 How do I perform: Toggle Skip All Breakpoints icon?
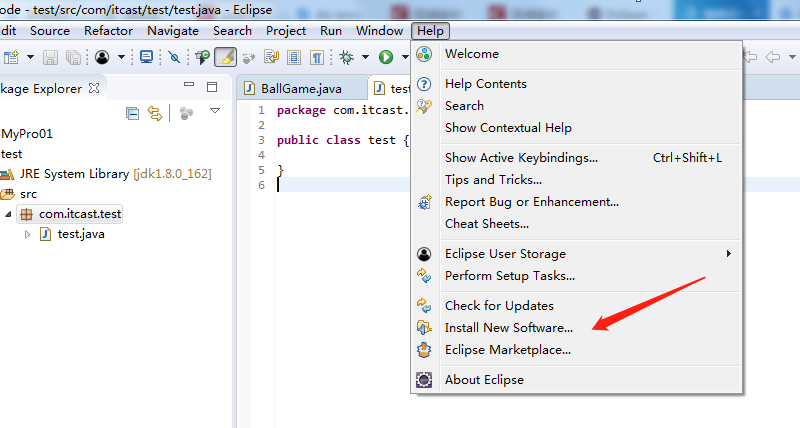point(174,57)
